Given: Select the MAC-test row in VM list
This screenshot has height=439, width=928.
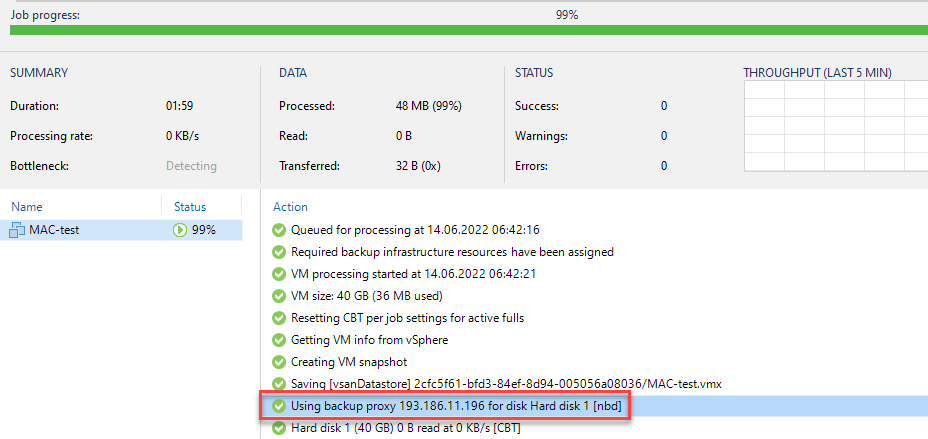Looking at the screenshot, I should tap(121, 230).
